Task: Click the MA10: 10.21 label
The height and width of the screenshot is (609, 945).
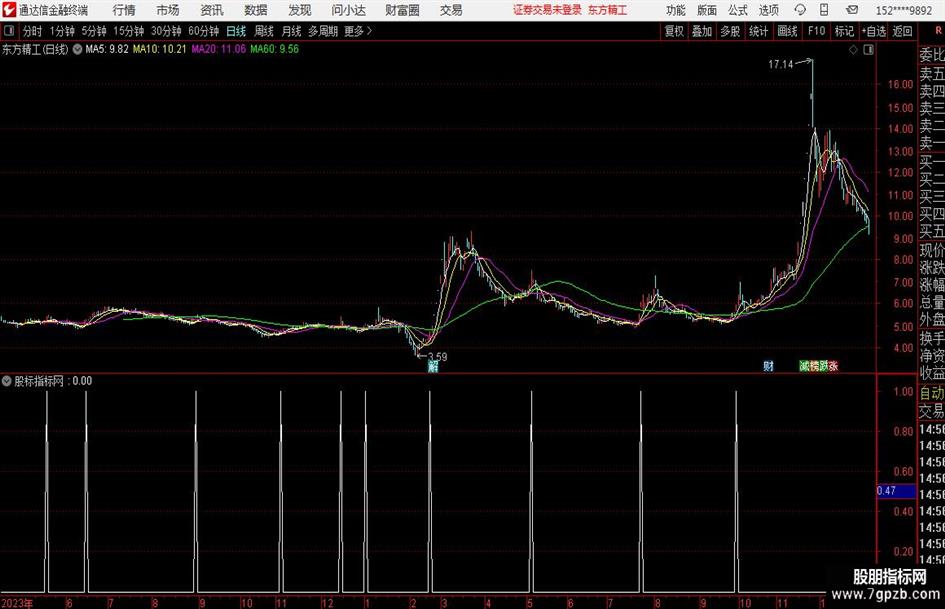Action: click(160, 49)
